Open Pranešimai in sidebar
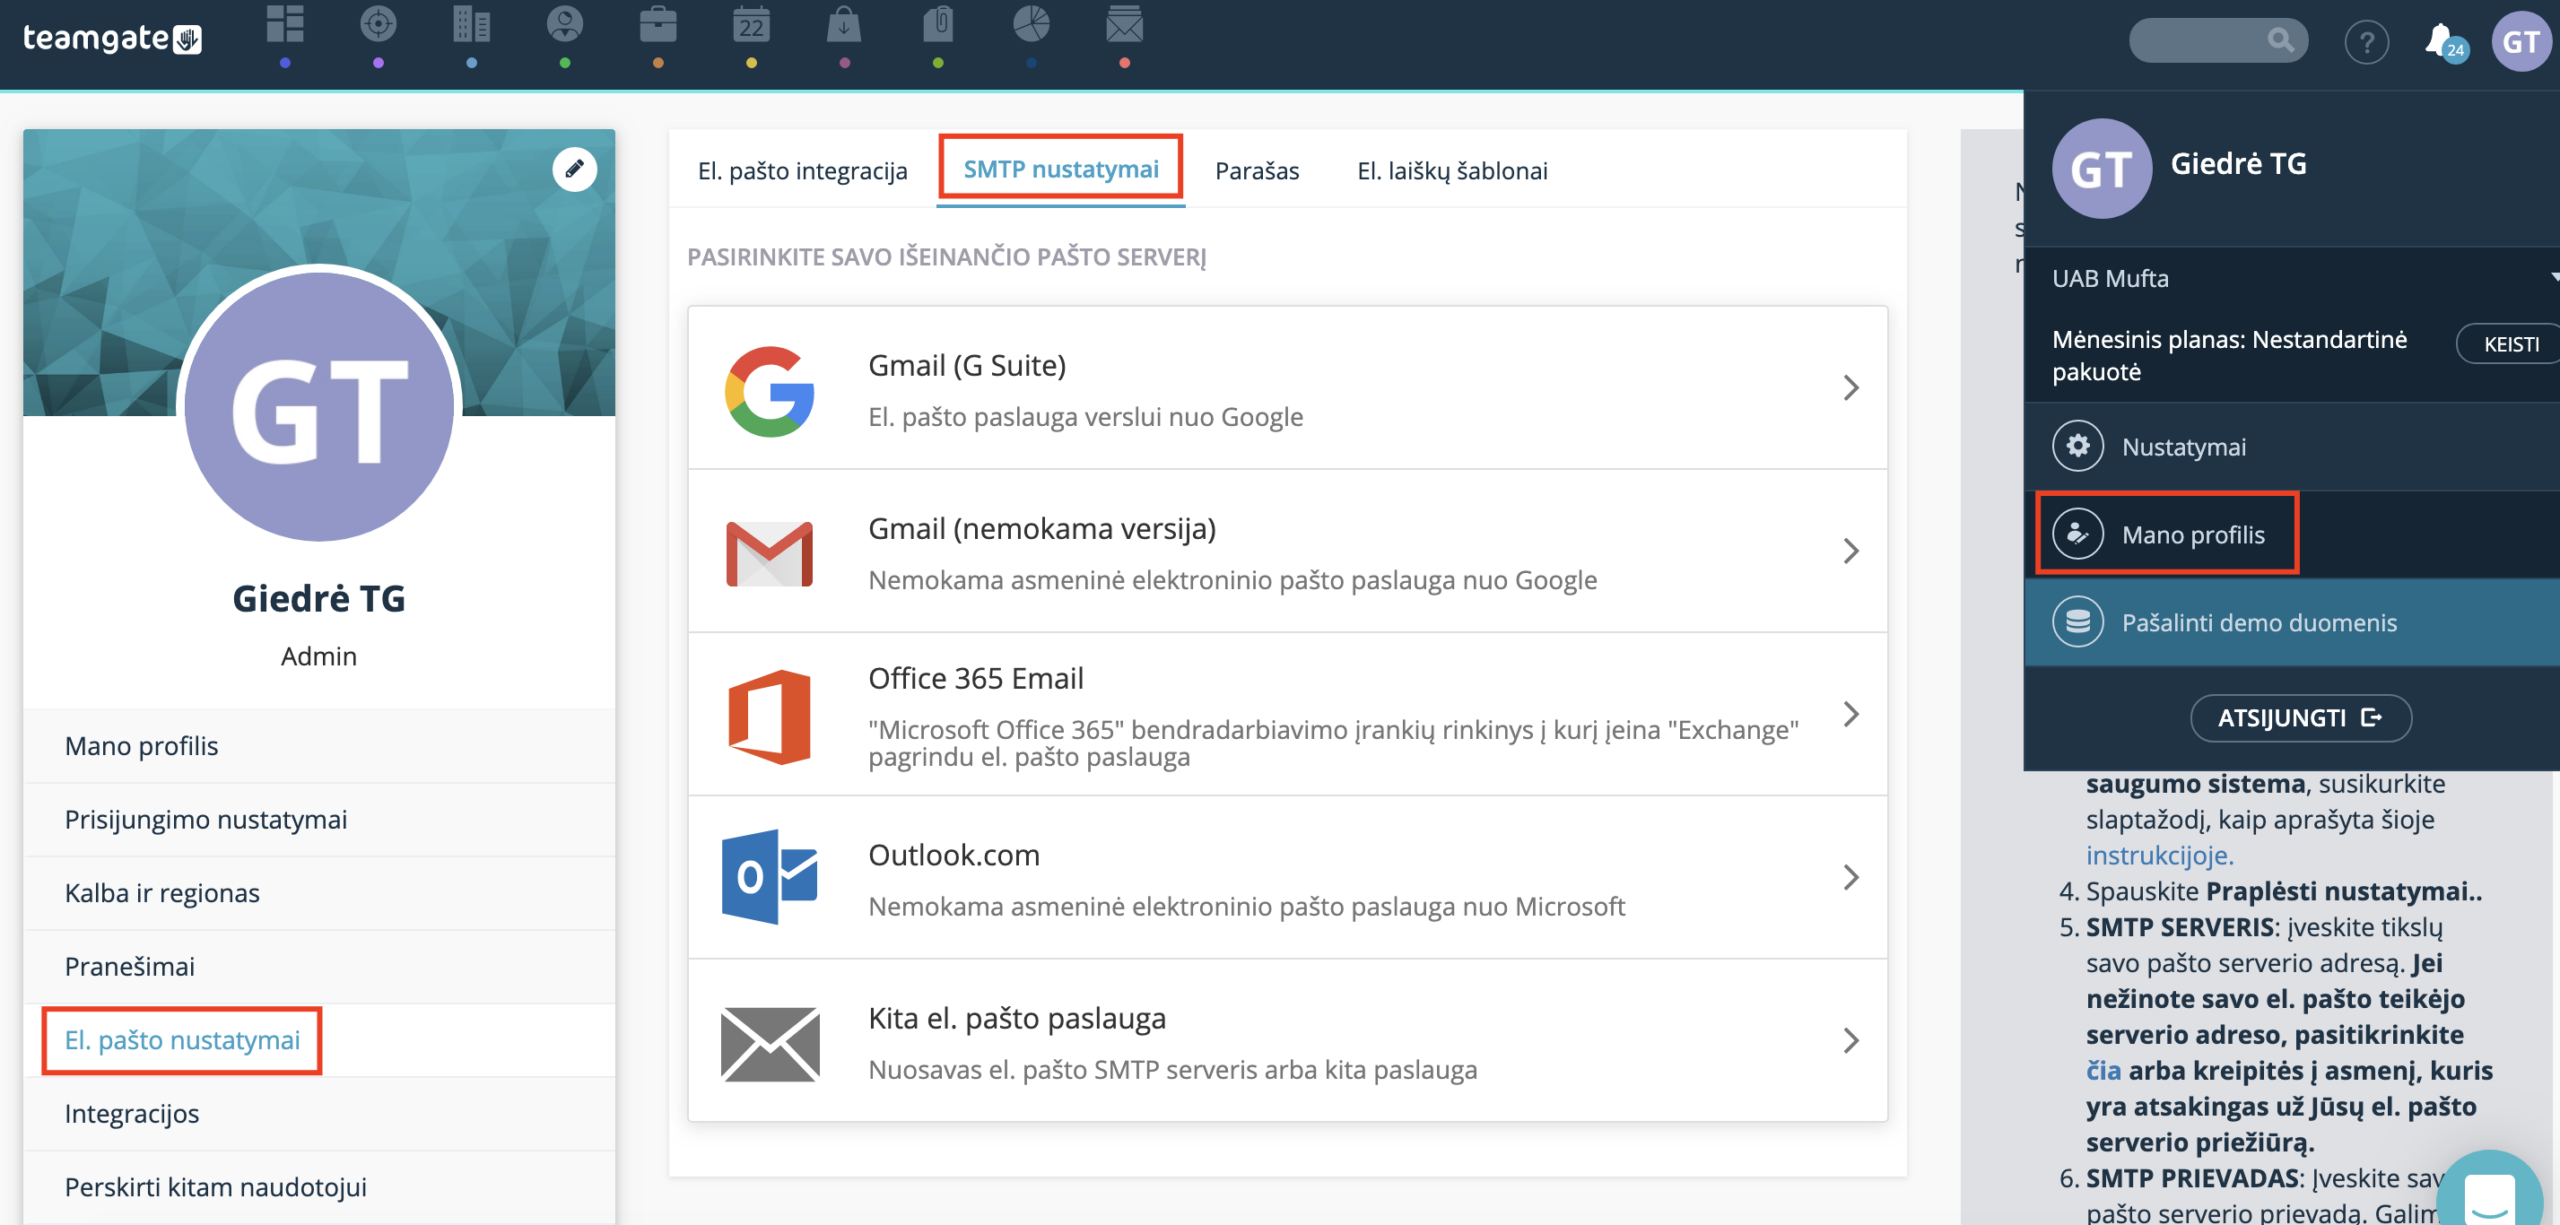Screen dimensions: 2560x1225 319,966
